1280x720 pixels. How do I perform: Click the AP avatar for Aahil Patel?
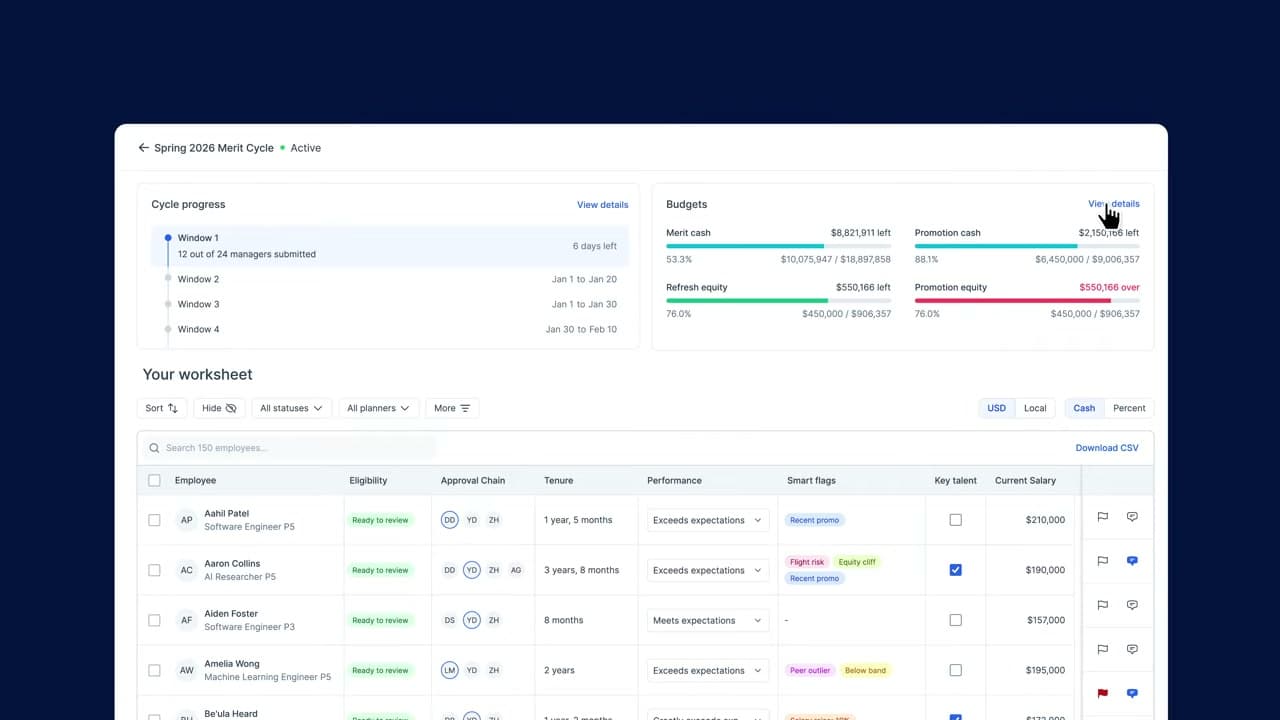point(186,520)
